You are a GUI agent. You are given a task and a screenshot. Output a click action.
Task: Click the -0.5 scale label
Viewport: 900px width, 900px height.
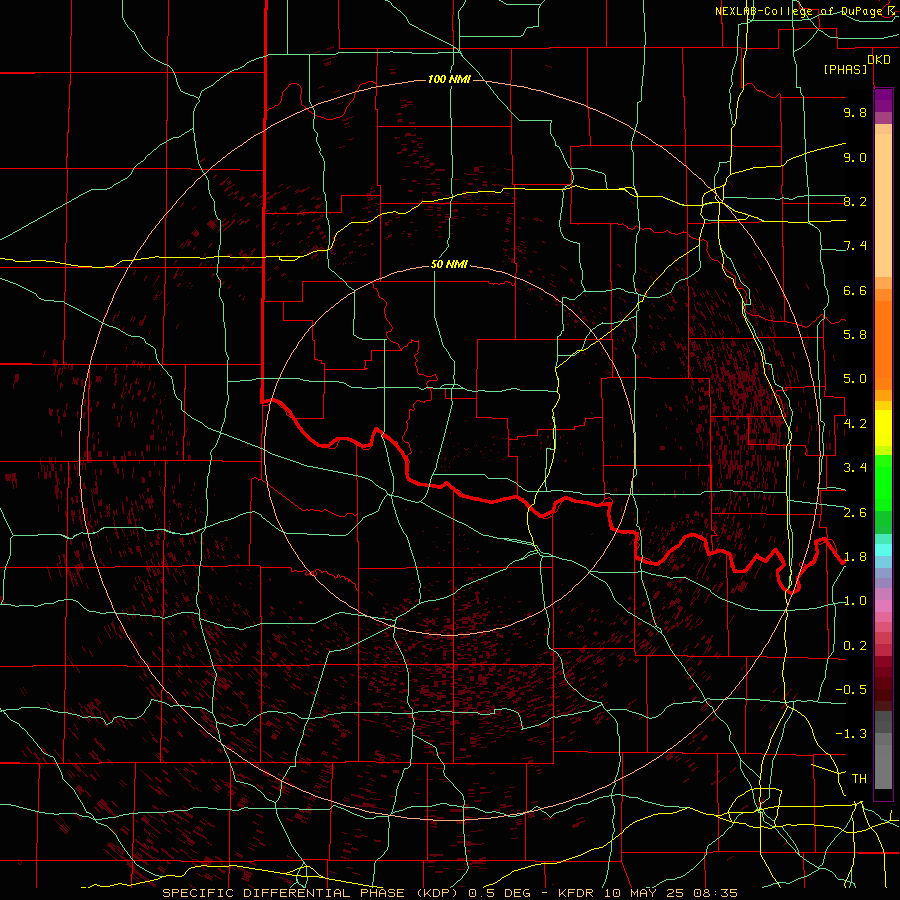(851, 690)
